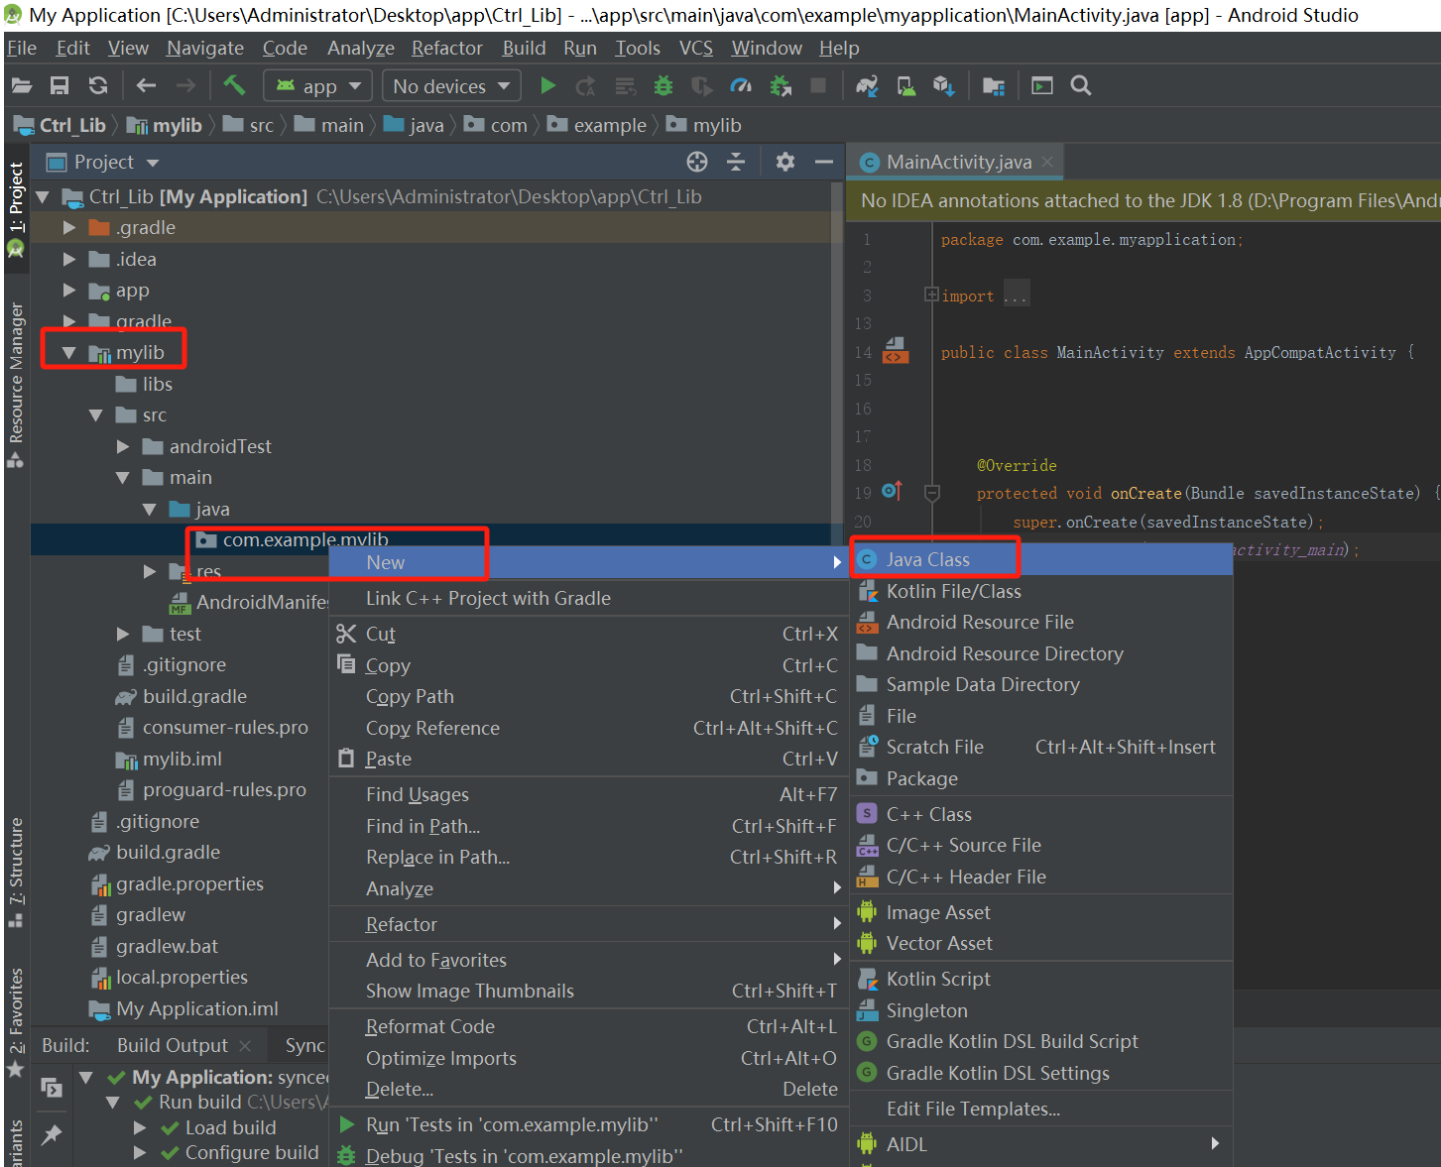Click the override gutter icon on line 19
The image size is (1441, 1167).
[892, 491]
